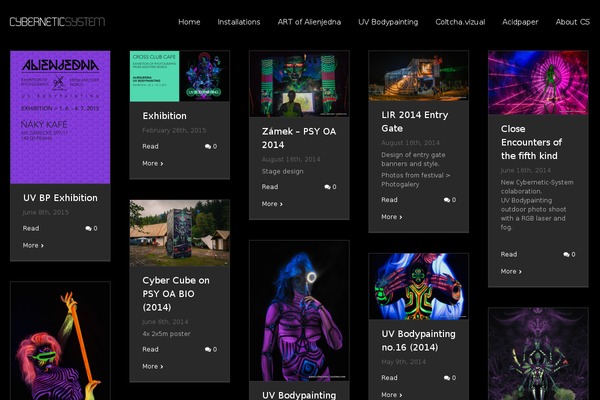Screen dimensions: 600x400
Task: Click the June 16th, 2014 date
Action: click(525, 170)
